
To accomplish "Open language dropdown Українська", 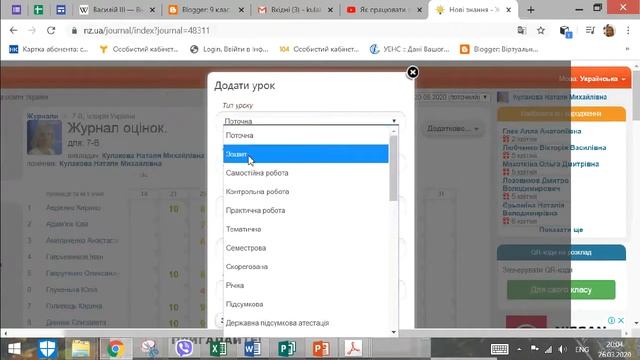I will click(x=602, y=79).
